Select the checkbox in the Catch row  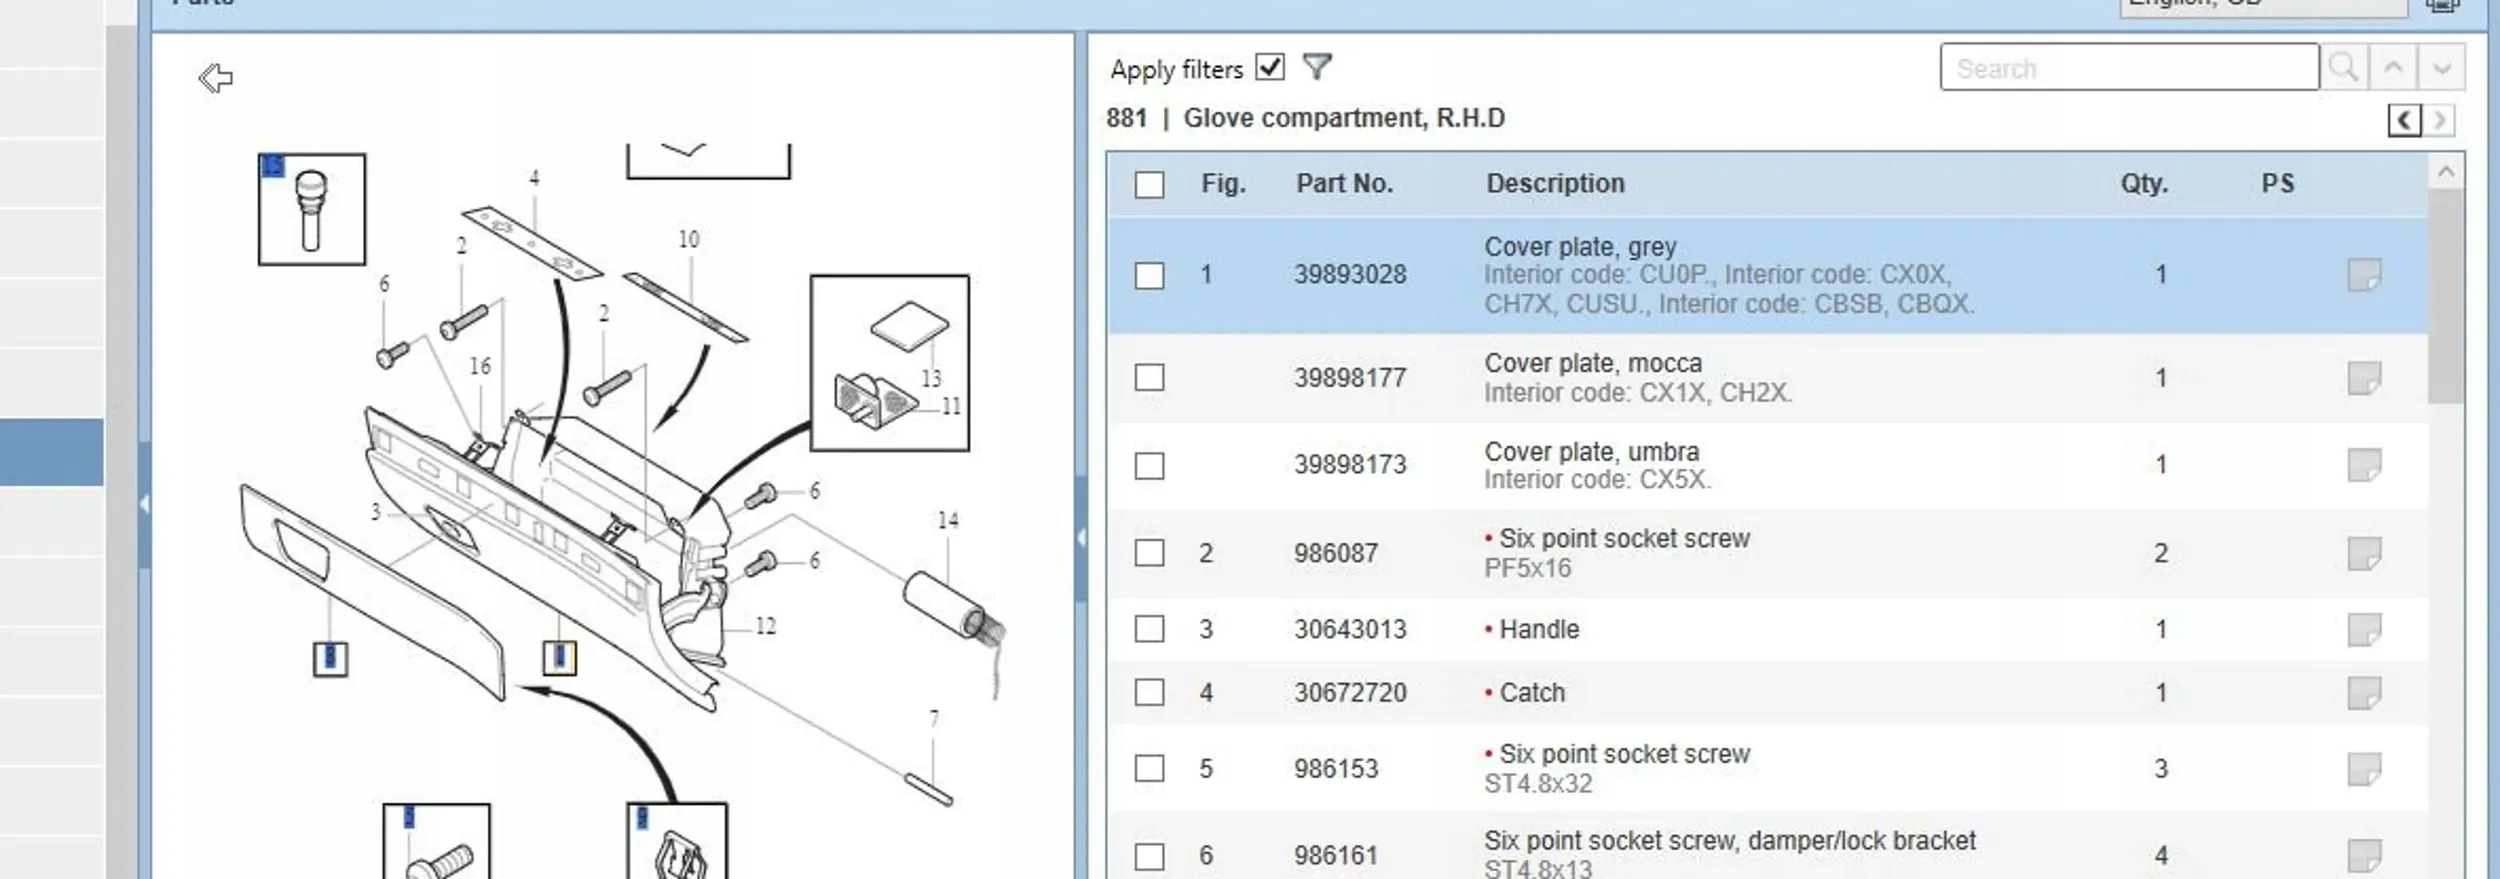click(x=1150, y=693)
